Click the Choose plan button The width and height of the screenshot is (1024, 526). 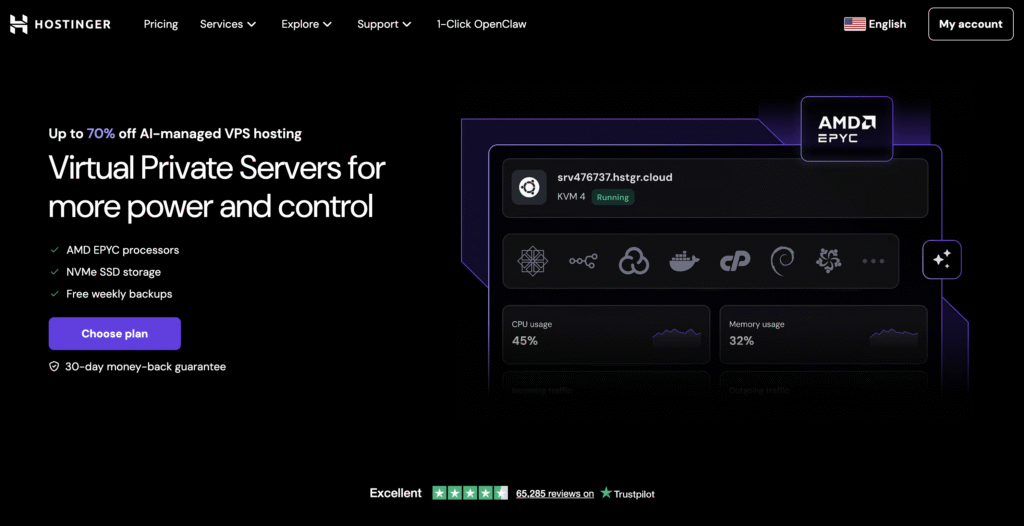tap(114, 333)
